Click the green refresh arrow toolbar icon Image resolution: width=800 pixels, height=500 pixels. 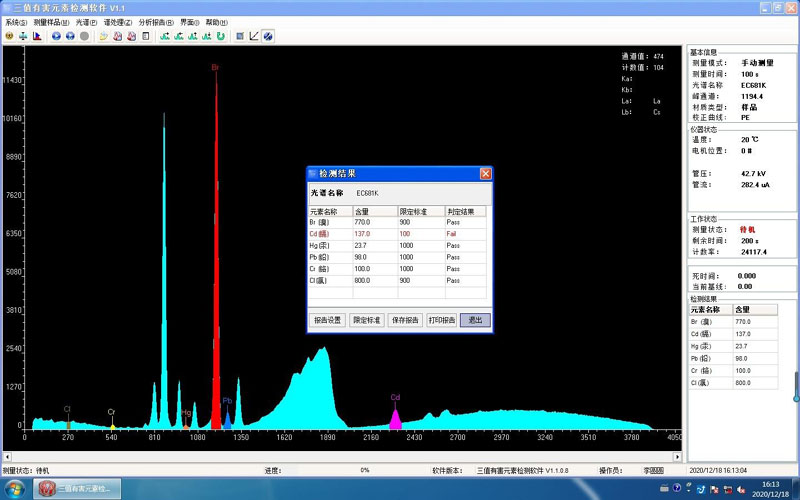click(x=220, y=36)
